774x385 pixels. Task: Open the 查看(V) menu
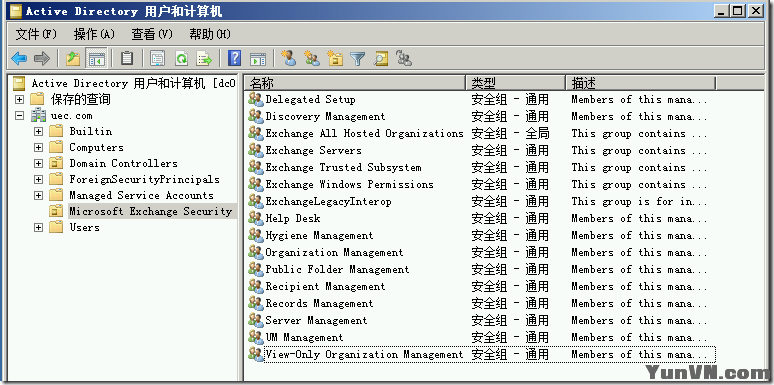pos(152,34)
